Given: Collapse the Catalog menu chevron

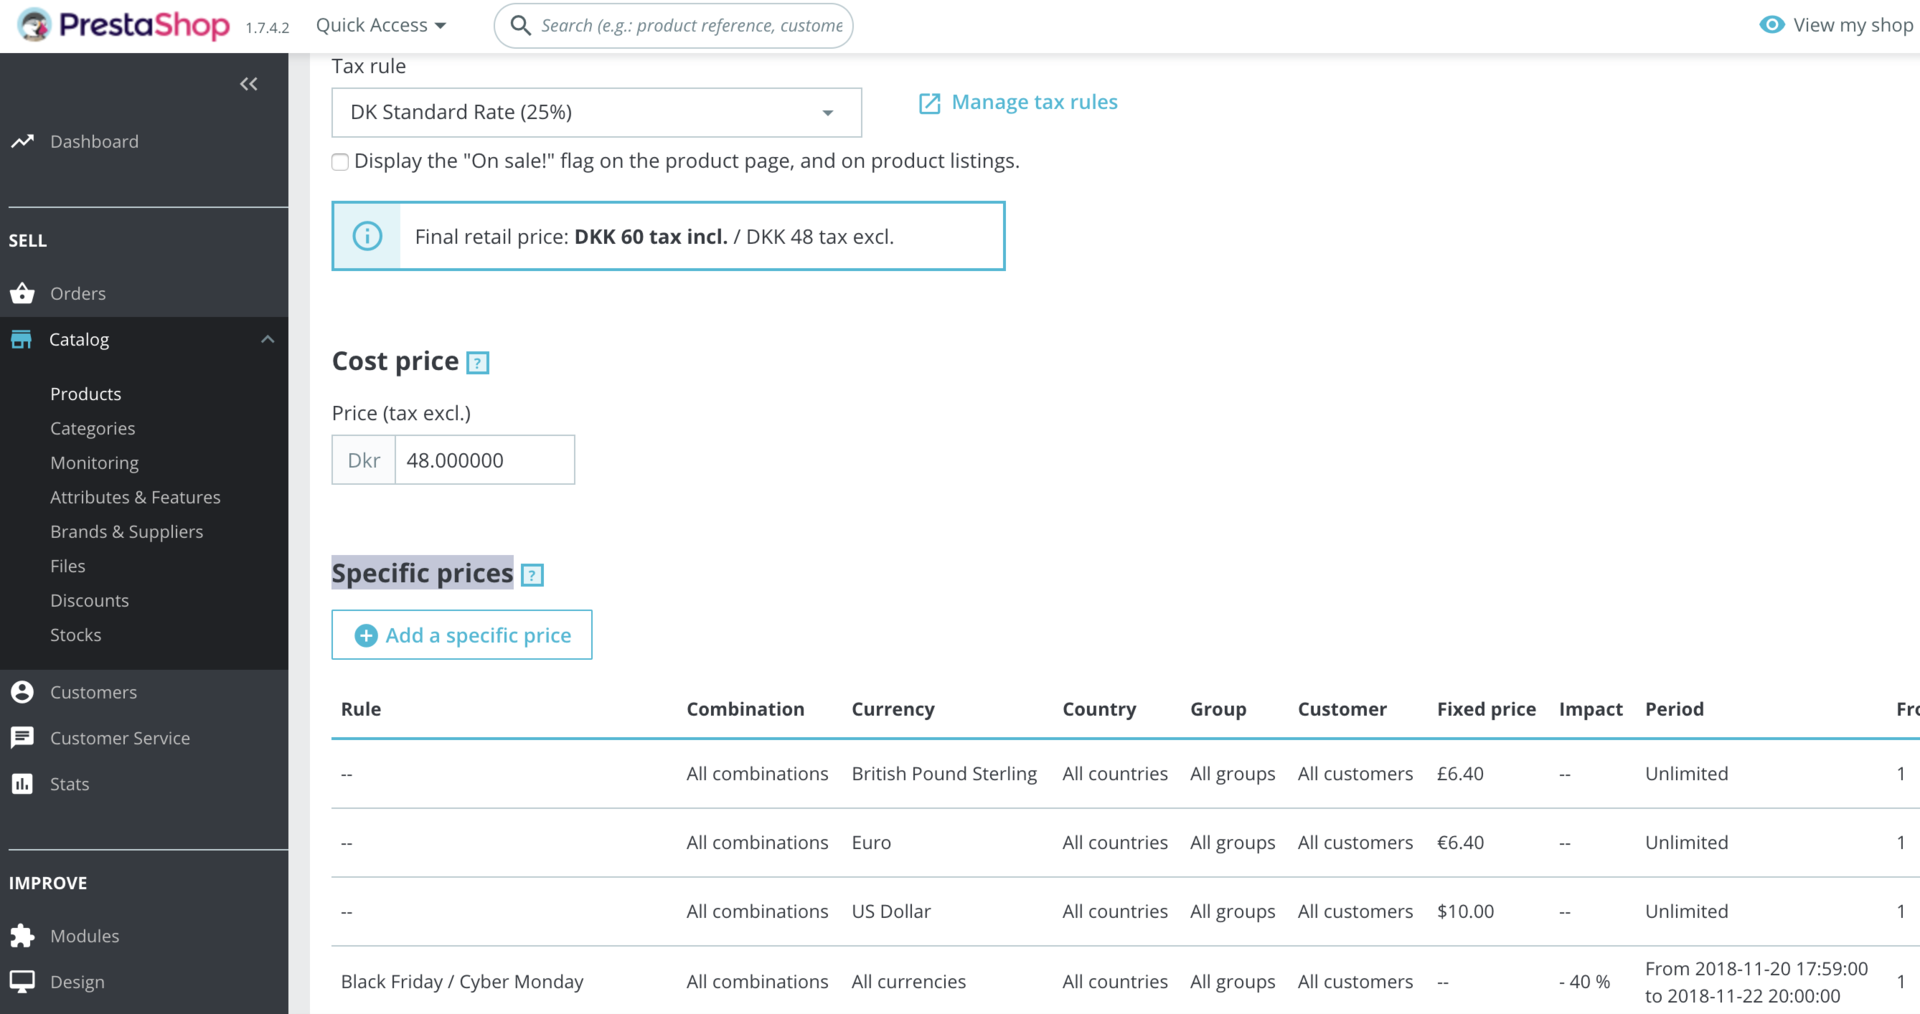Looking at the screenshot, I should pyautogui.click(x=267, y=339).
